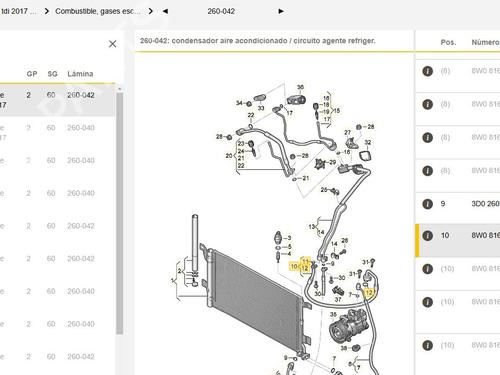Viewport: 500px width, 375px height.
Task: Close the left panel with the X icon
Action: (113, 44)
